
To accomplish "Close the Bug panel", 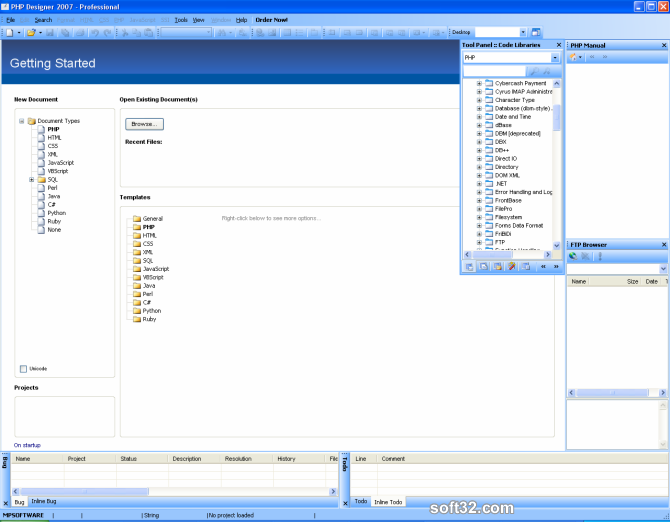I will click(6, 503).
